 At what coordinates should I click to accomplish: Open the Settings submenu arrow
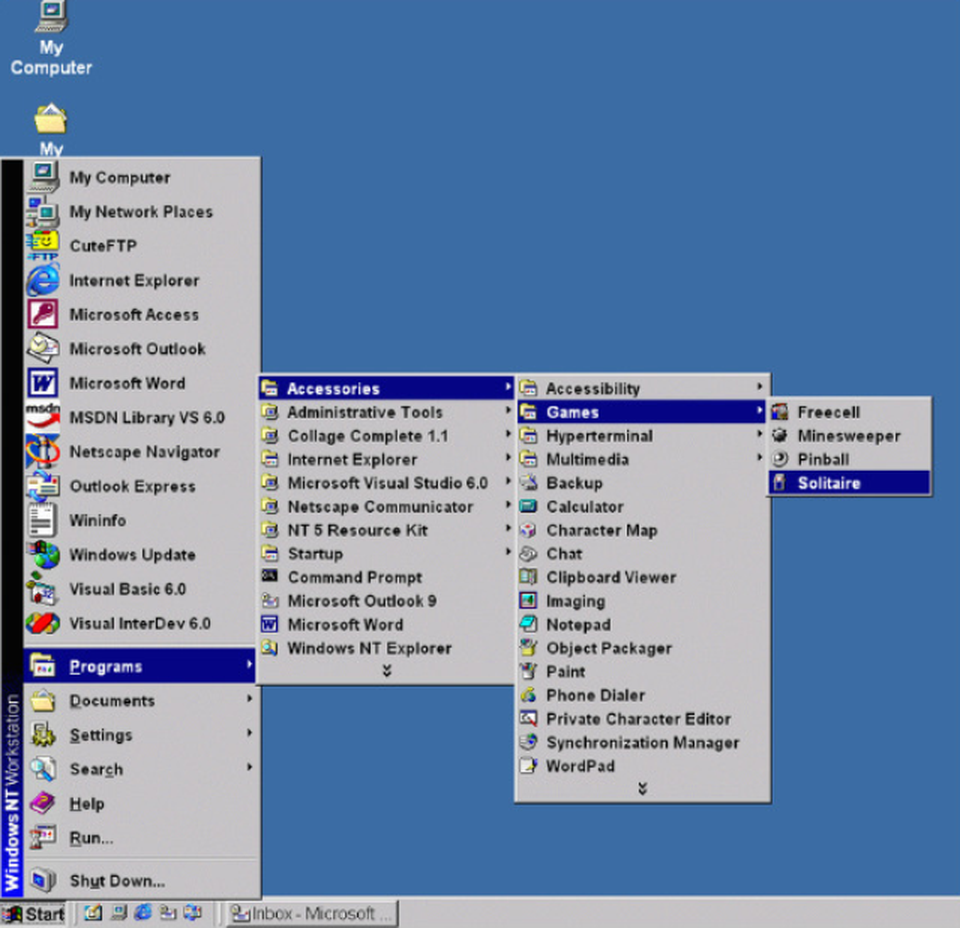(249, 733)
